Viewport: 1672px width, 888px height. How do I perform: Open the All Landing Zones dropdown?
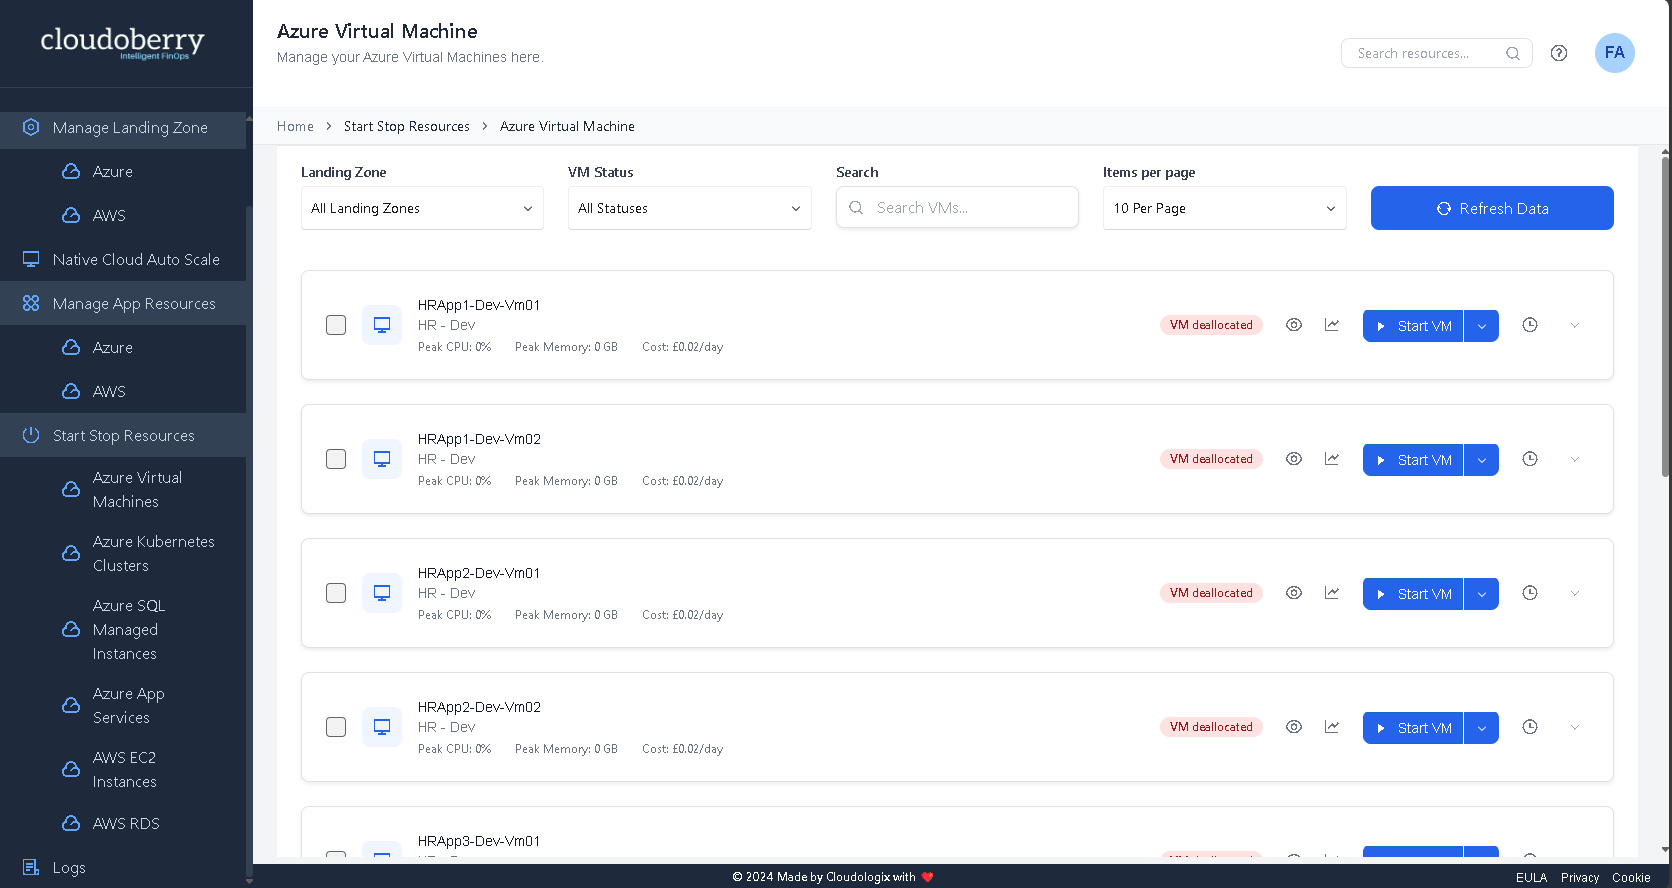point(422,208)
